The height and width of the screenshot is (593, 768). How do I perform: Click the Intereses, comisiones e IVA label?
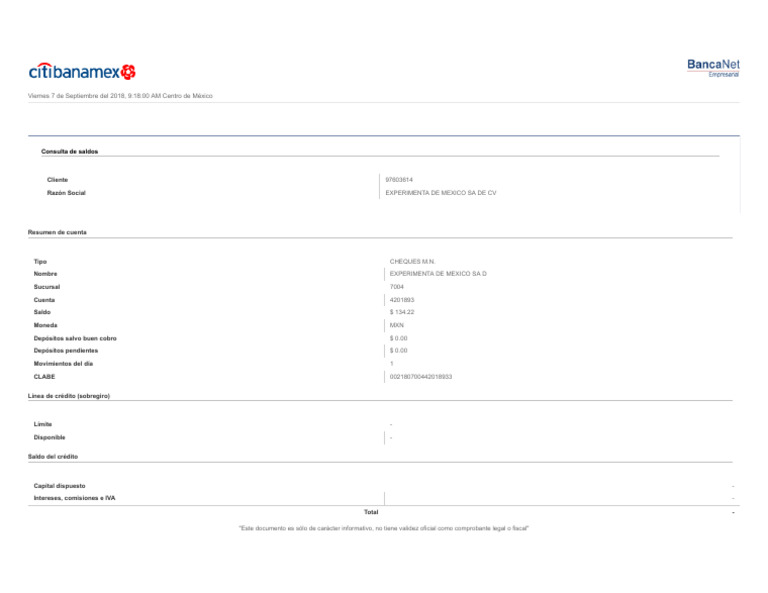[x=74, y=498]
